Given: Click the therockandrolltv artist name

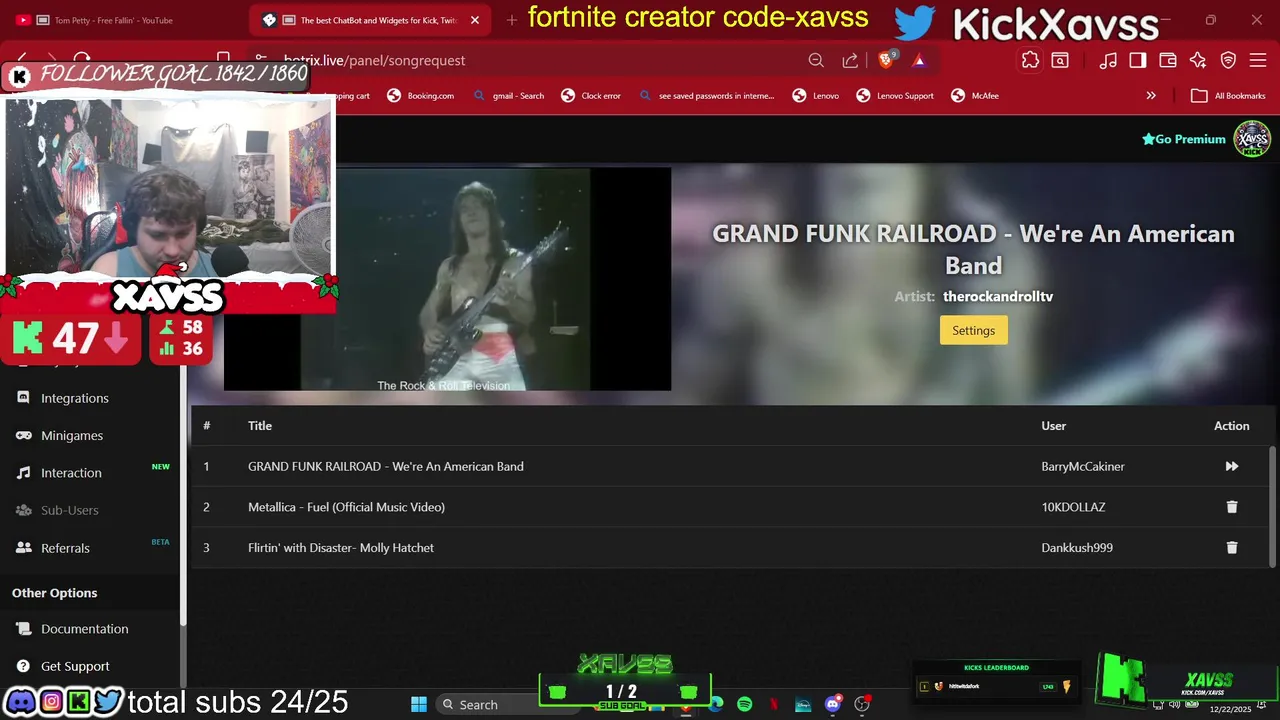Looking at the screenshot, I should (998, 297).
